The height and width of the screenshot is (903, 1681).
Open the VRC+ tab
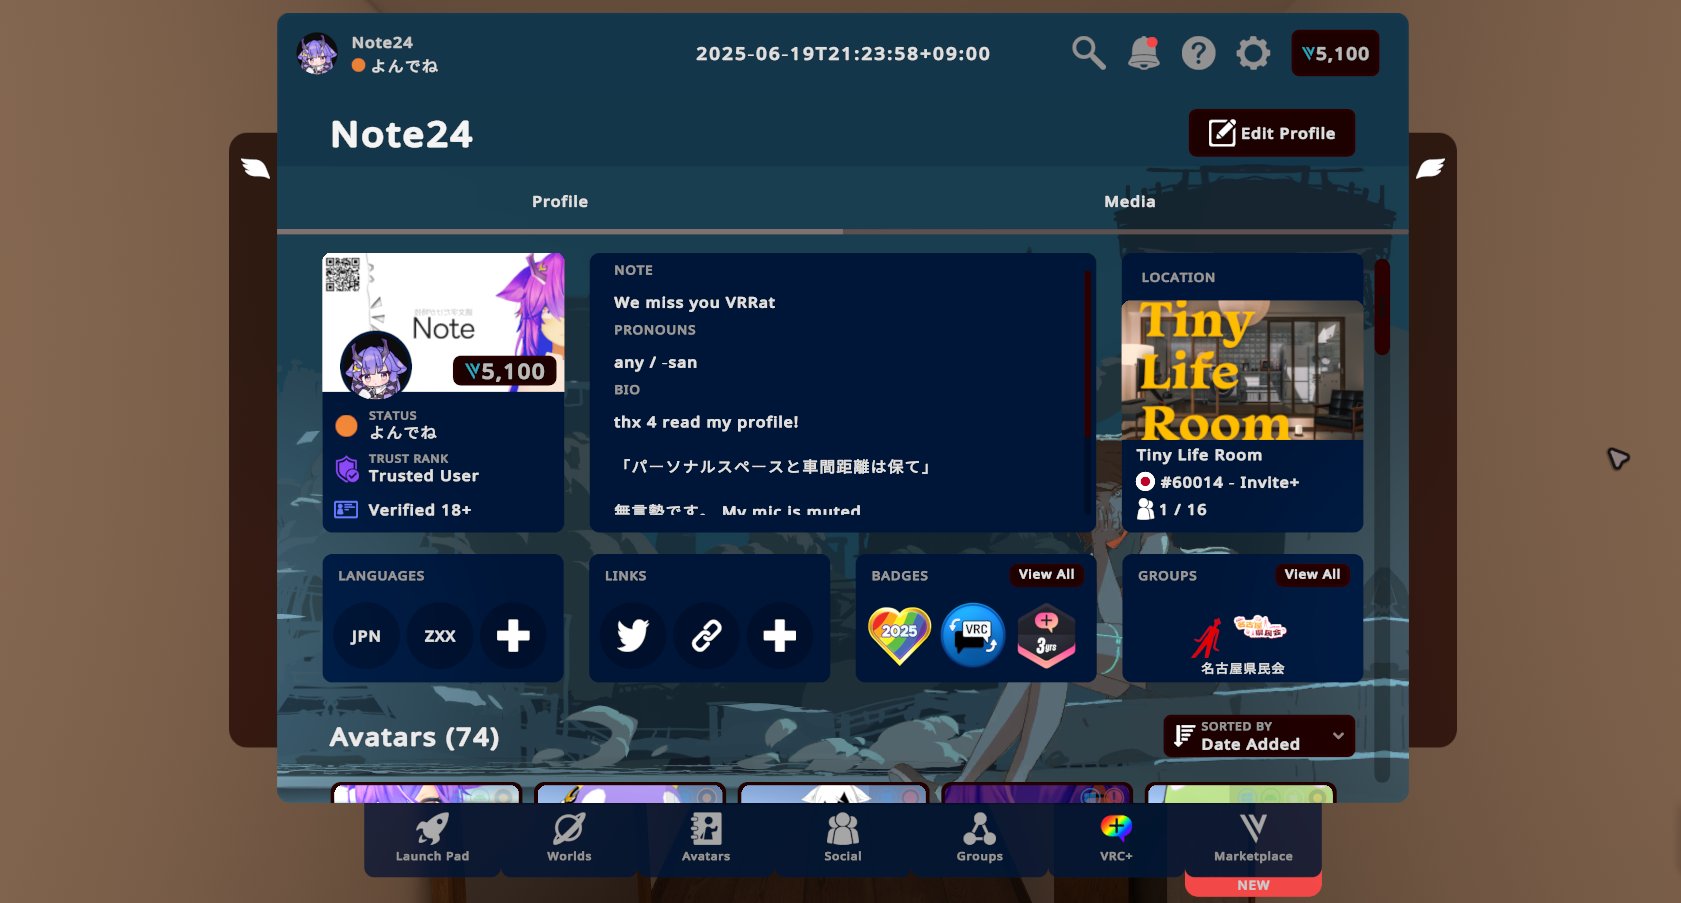click(x=1116, y=838)
